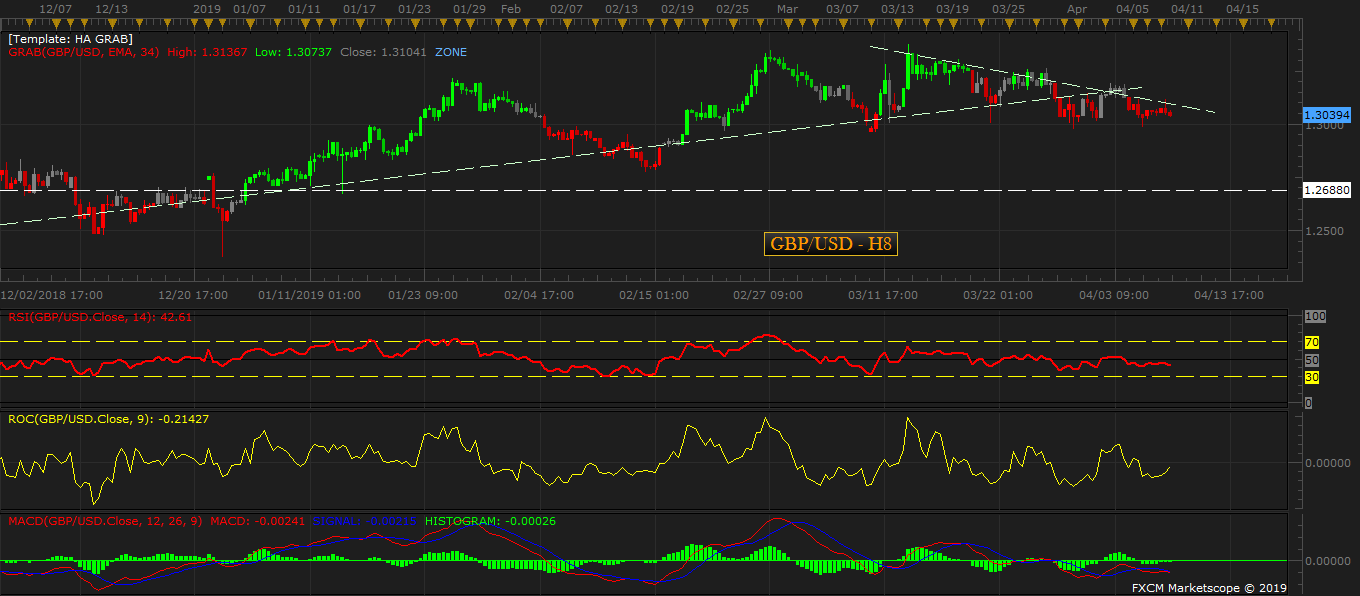Click the timeline marker under 01/07
Viewport: 1360px width, 596px height.
click(251, 22)
